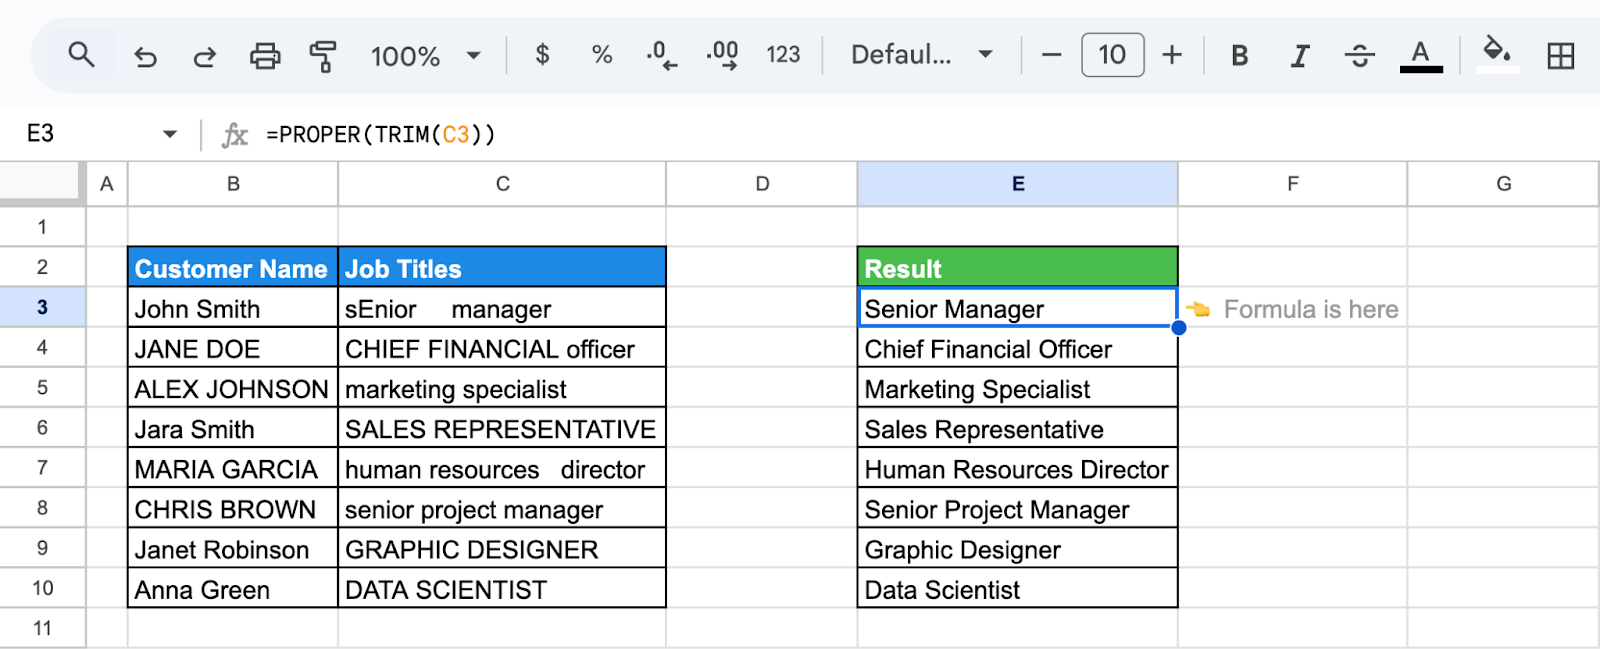Select the cell GRAPHIC DESIGNER
The width and height of the screenshot is (1600, 649).
(x=502, y=549)
